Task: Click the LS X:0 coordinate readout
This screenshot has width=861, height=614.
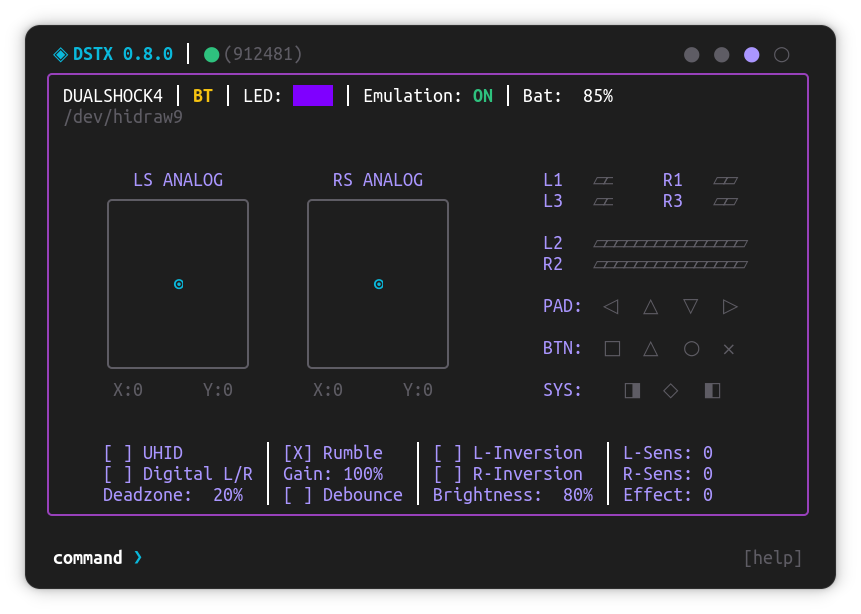Action: pos(128,390)
